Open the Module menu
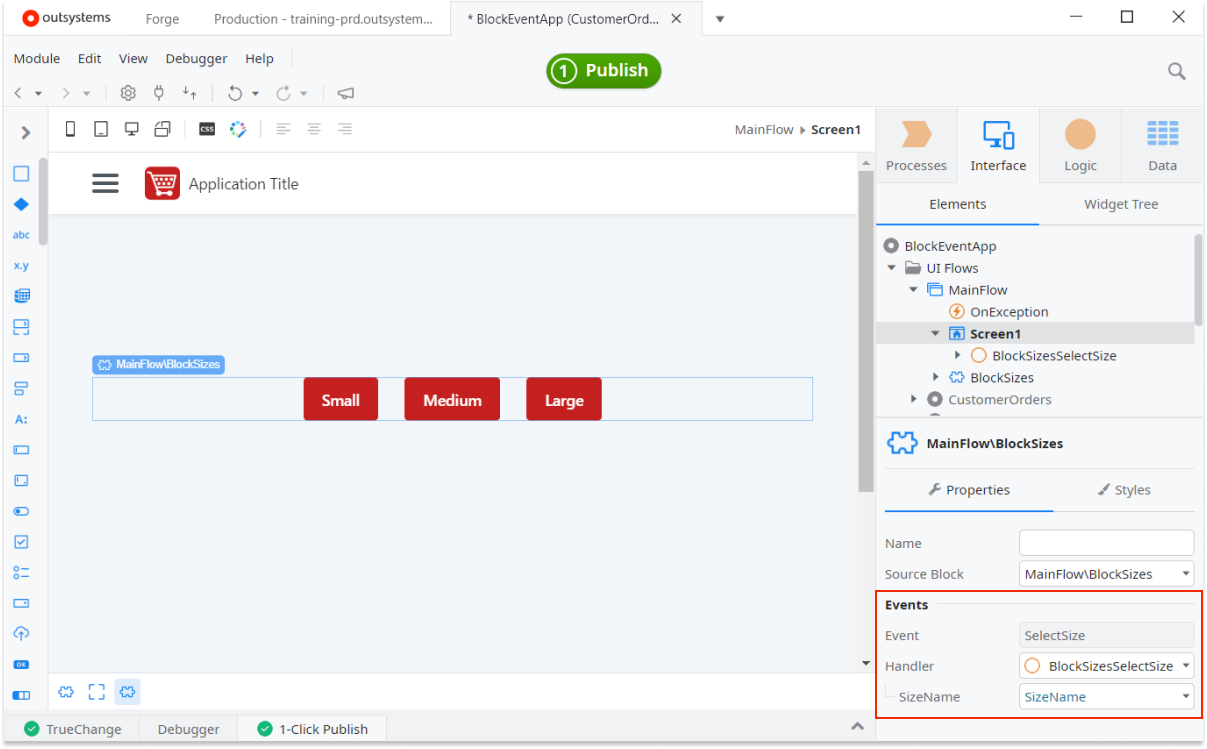Image resolution: width=1207 pixels, height=749 pixels. tap(37, 59)
